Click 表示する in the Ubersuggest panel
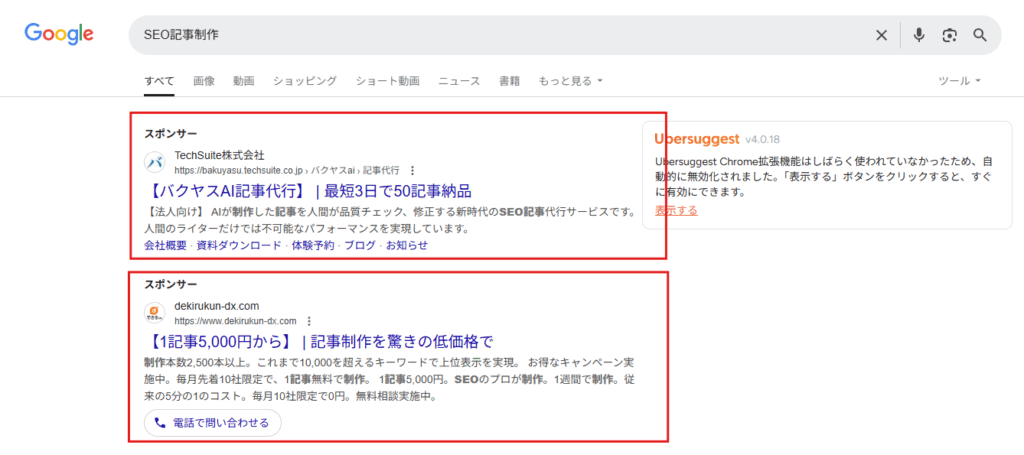This screenshot has height=455, width=1024. (676, 211)
